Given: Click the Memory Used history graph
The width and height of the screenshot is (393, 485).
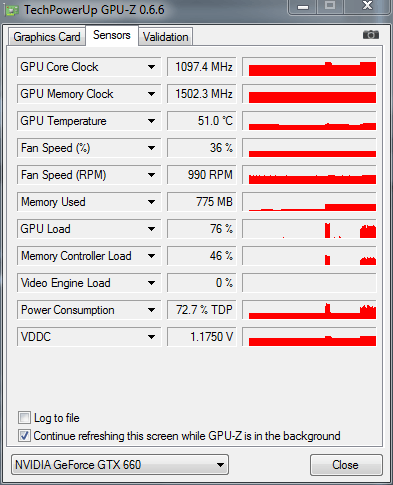Looking at the screenshot, I should (x=309, y=202).
